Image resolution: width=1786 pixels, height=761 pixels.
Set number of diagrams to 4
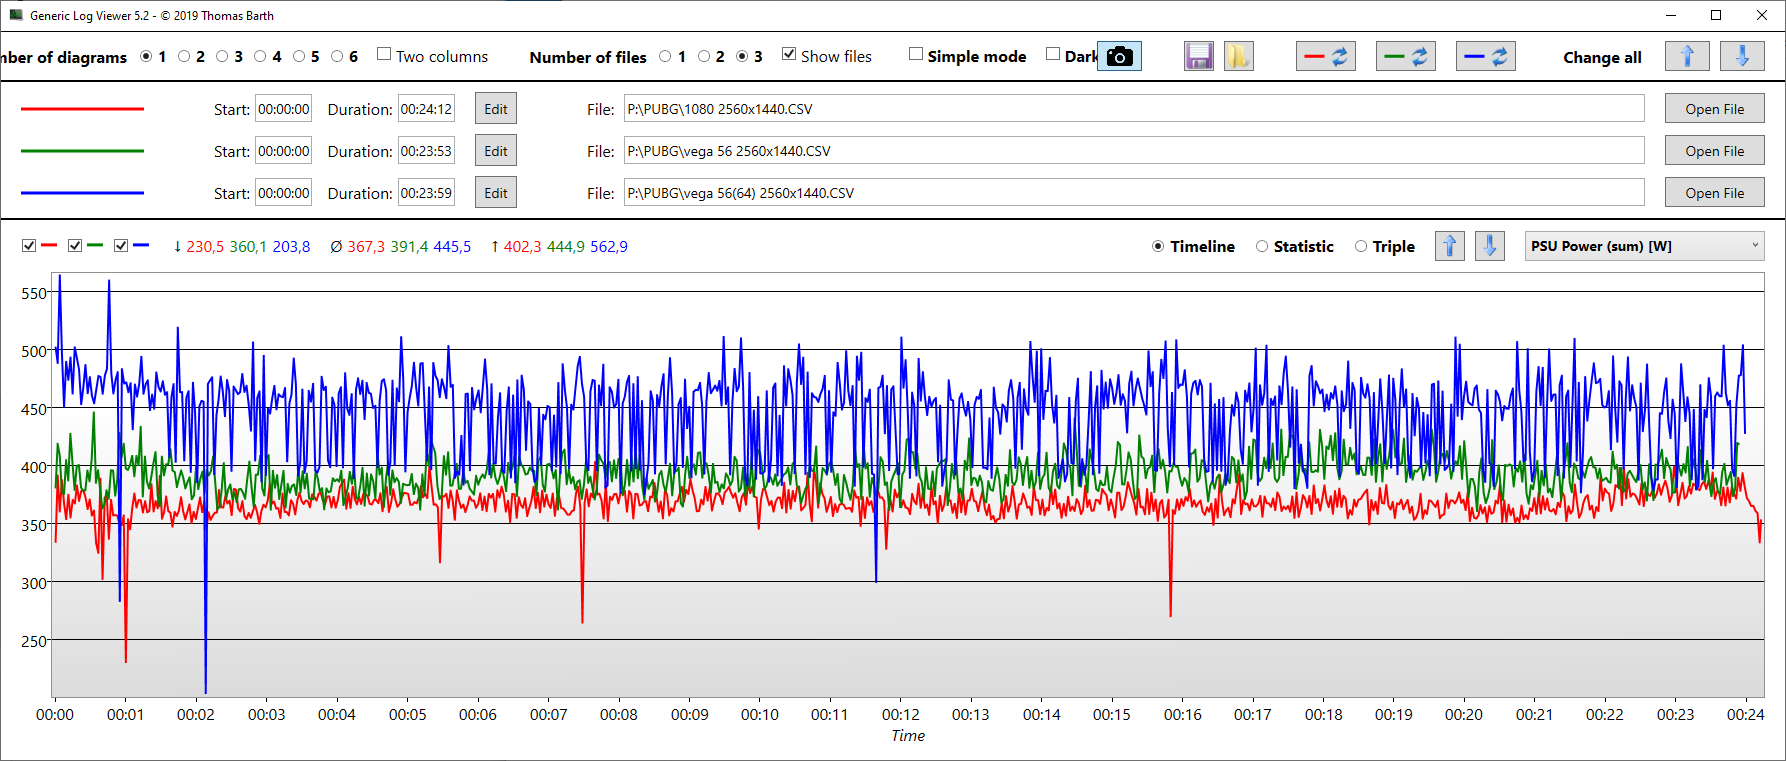click(260, 57)
